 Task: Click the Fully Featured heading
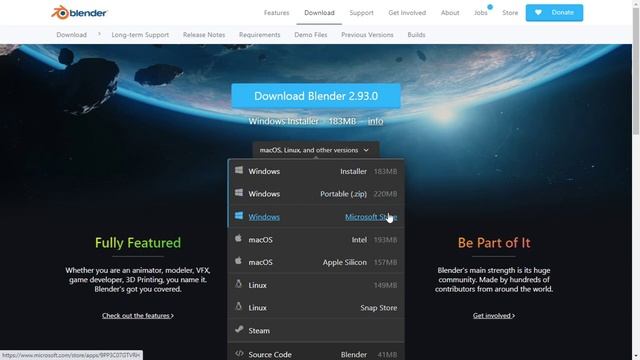(x=138, y=243)
